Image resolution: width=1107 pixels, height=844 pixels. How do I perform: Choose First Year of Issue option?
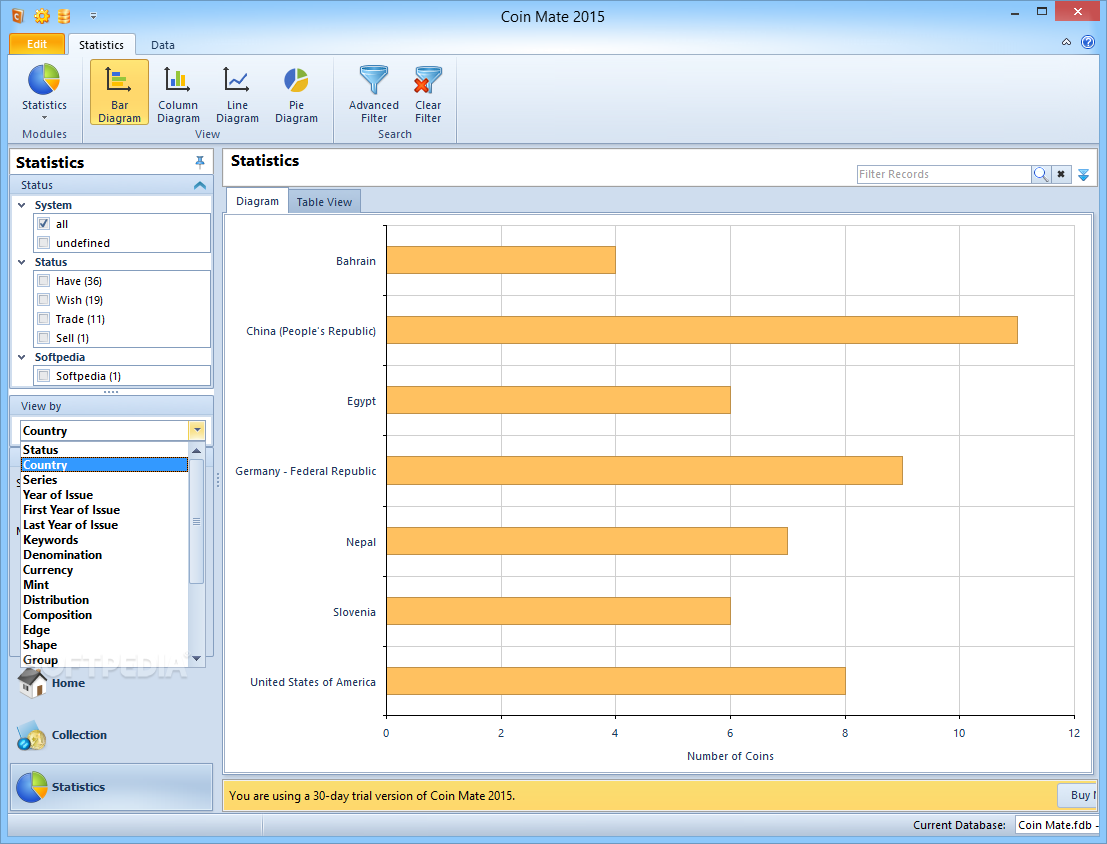pos(104,510)
